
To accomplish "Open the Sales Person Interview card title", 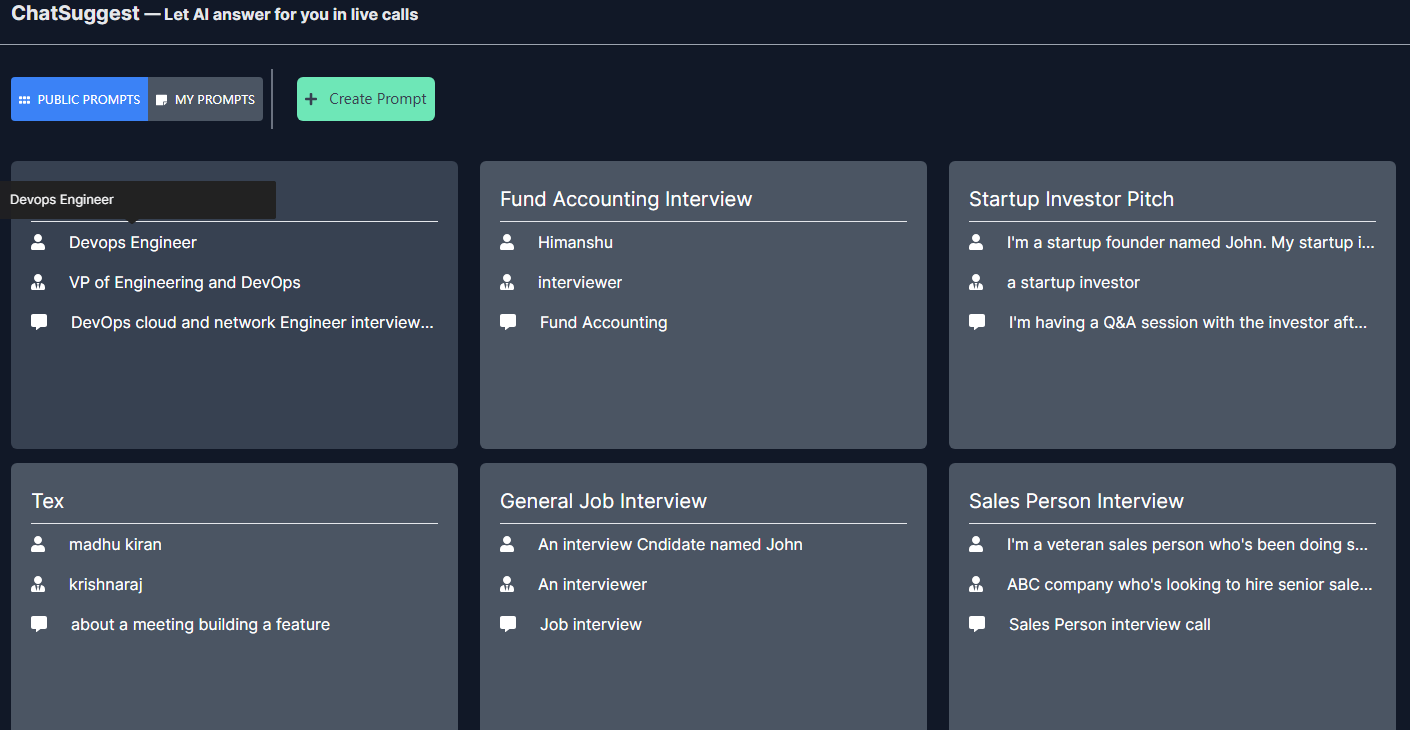I will click(x=1076, y=501).
